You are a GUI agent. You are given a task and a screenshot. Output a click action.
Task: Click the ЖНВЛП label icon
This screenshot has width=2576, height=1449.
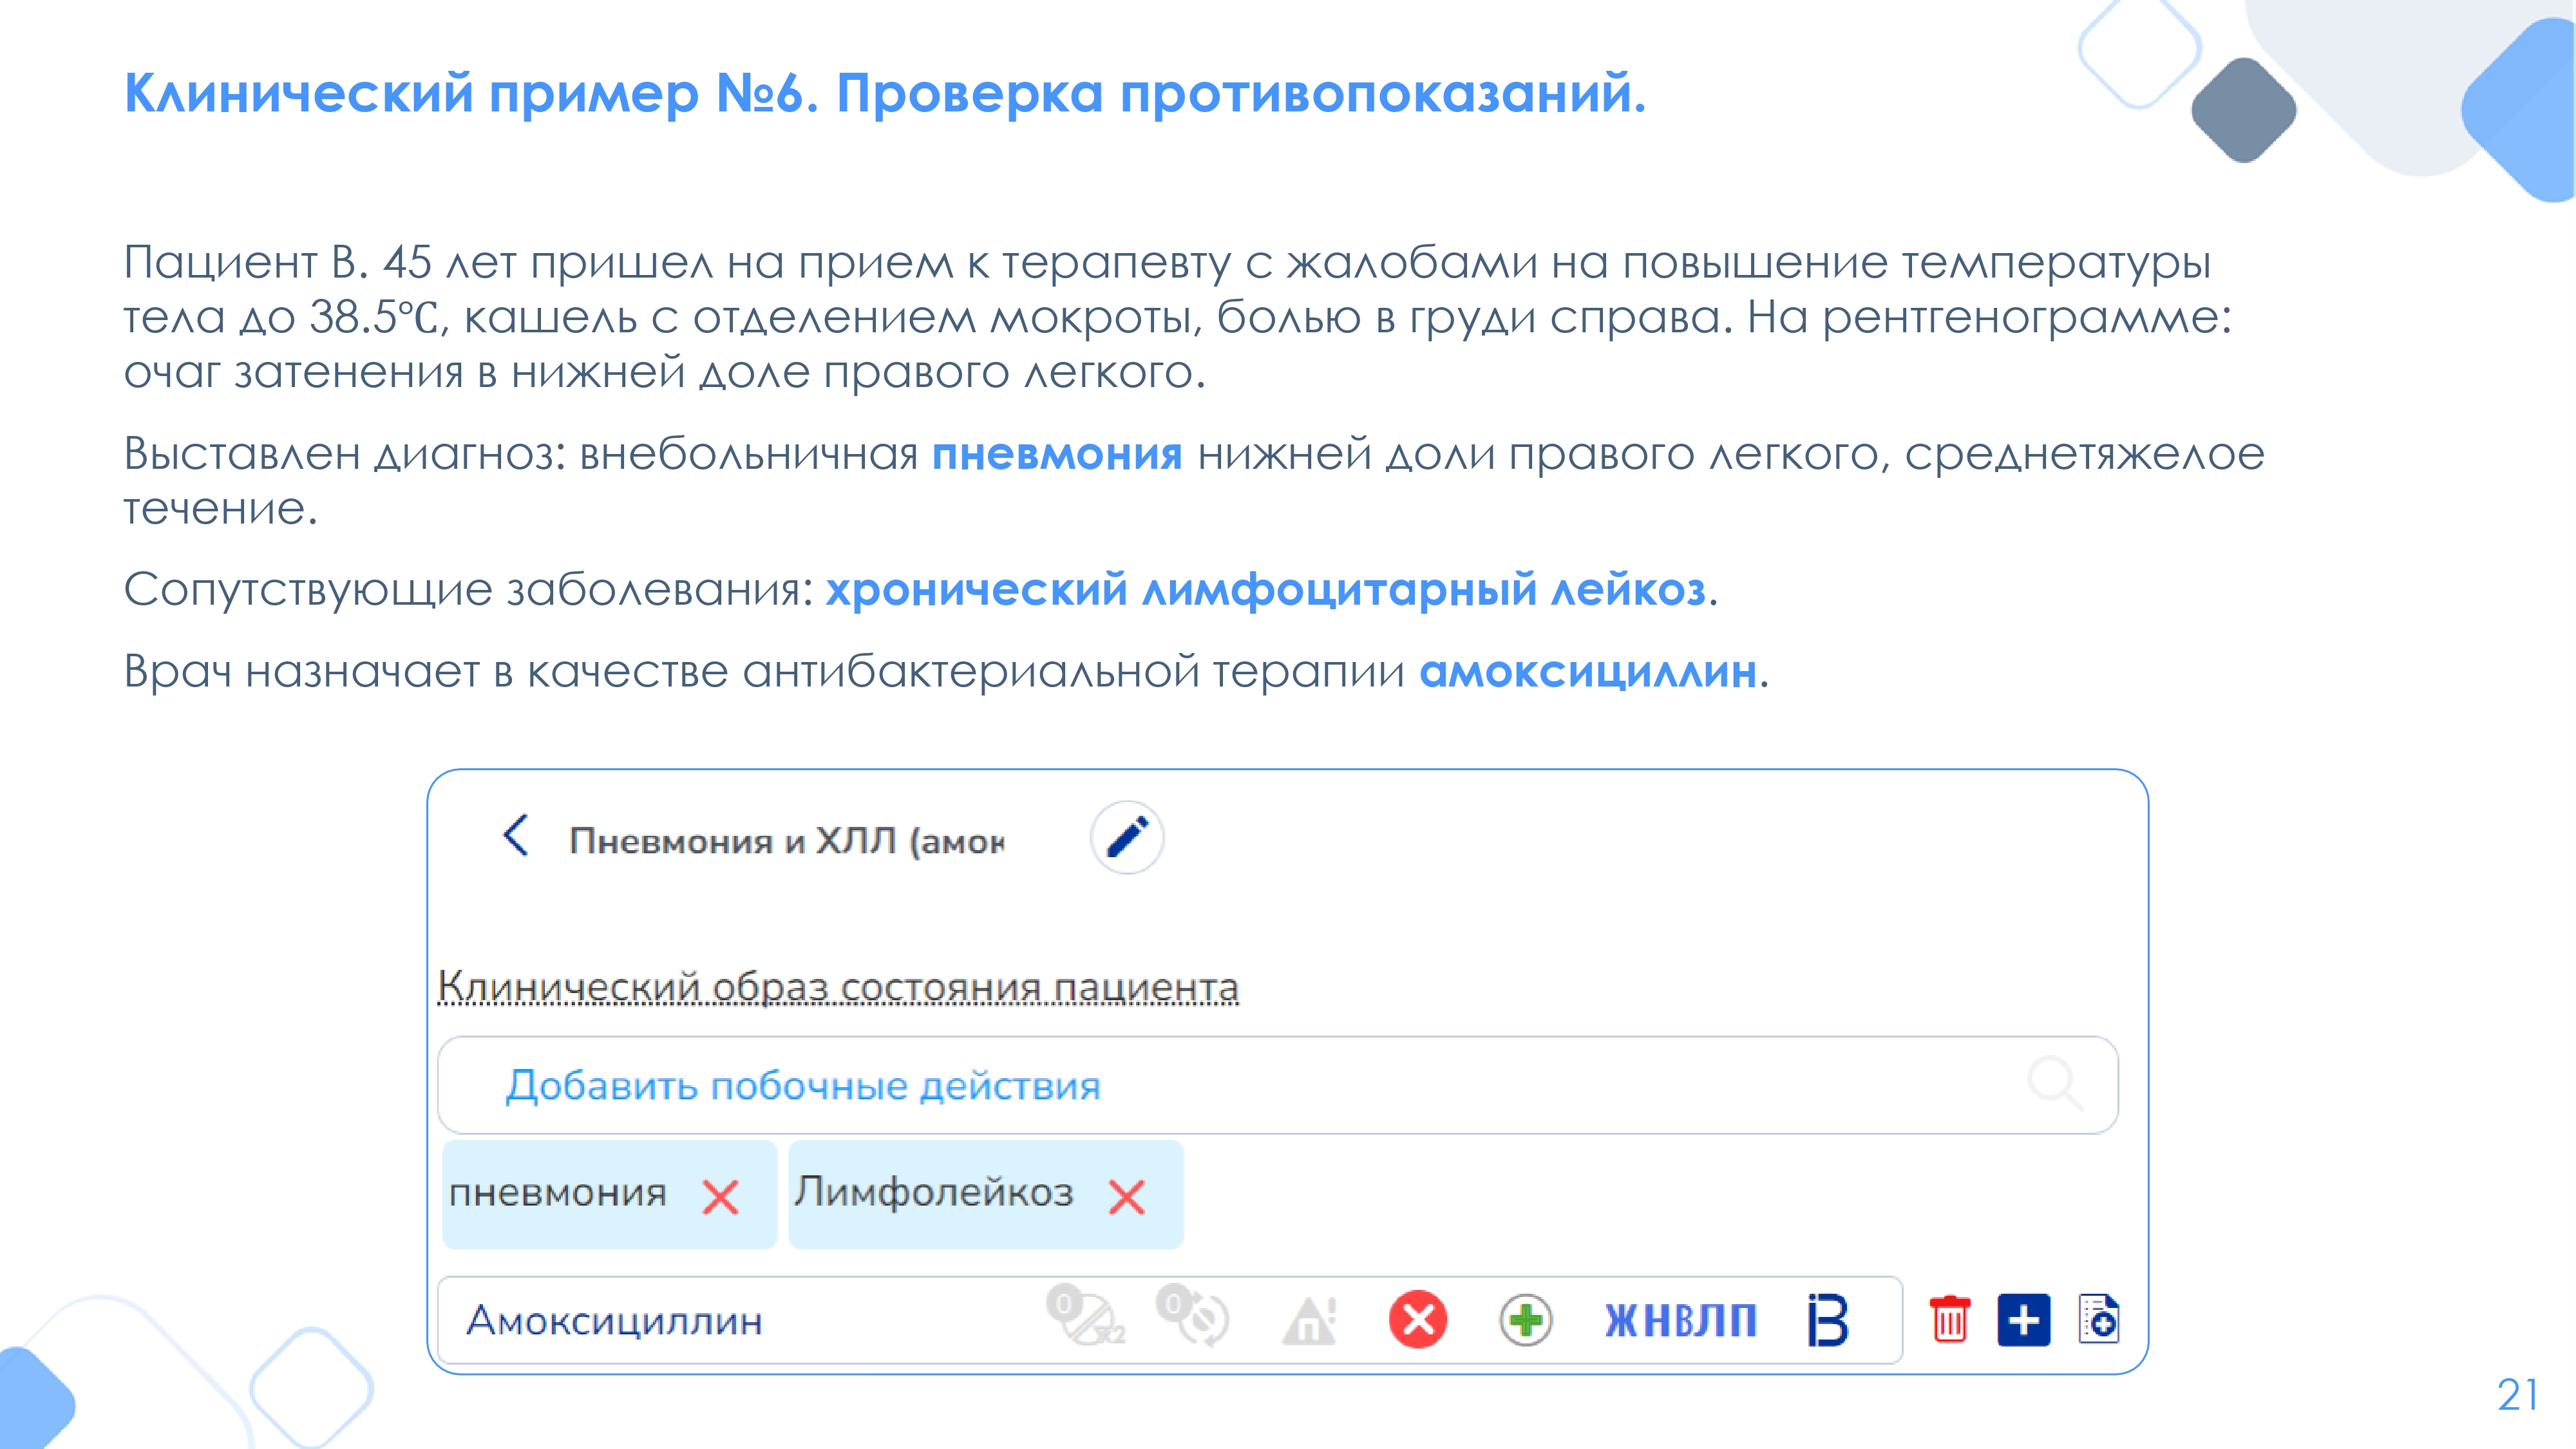[1681, 1321]
